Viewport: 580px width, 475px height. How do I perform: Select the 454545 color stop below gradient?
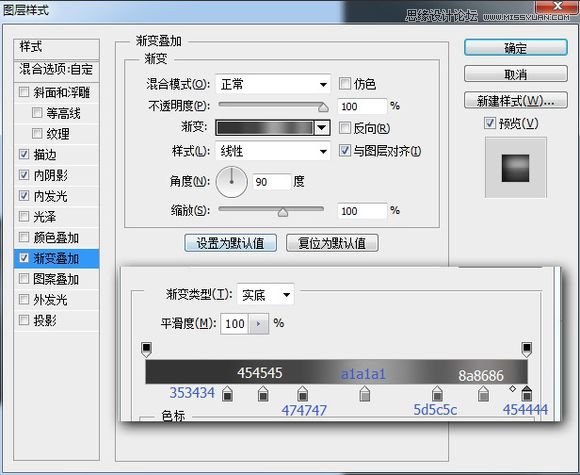pos(263,394)
